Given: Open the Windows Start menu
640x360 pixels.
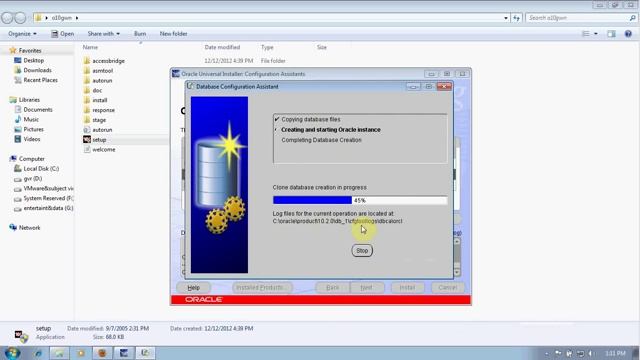Looking at the screenshot, I should point(12,353).
